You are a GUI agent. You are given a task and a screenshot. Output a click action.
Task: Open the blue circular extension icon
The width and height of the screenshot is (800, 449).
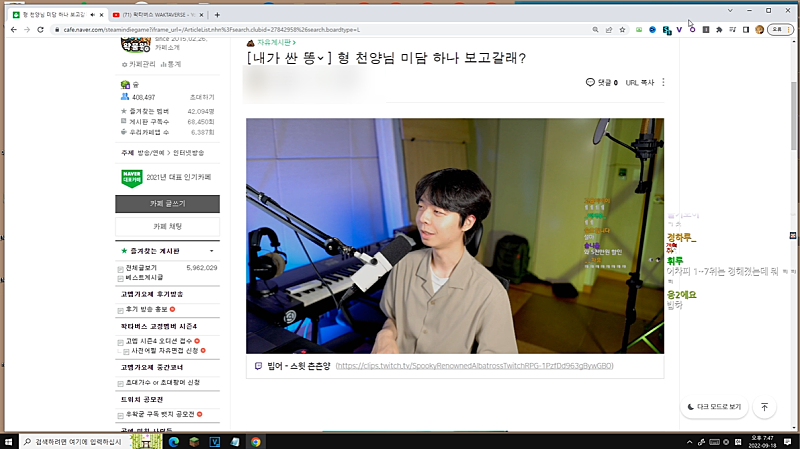pos(652,30)
